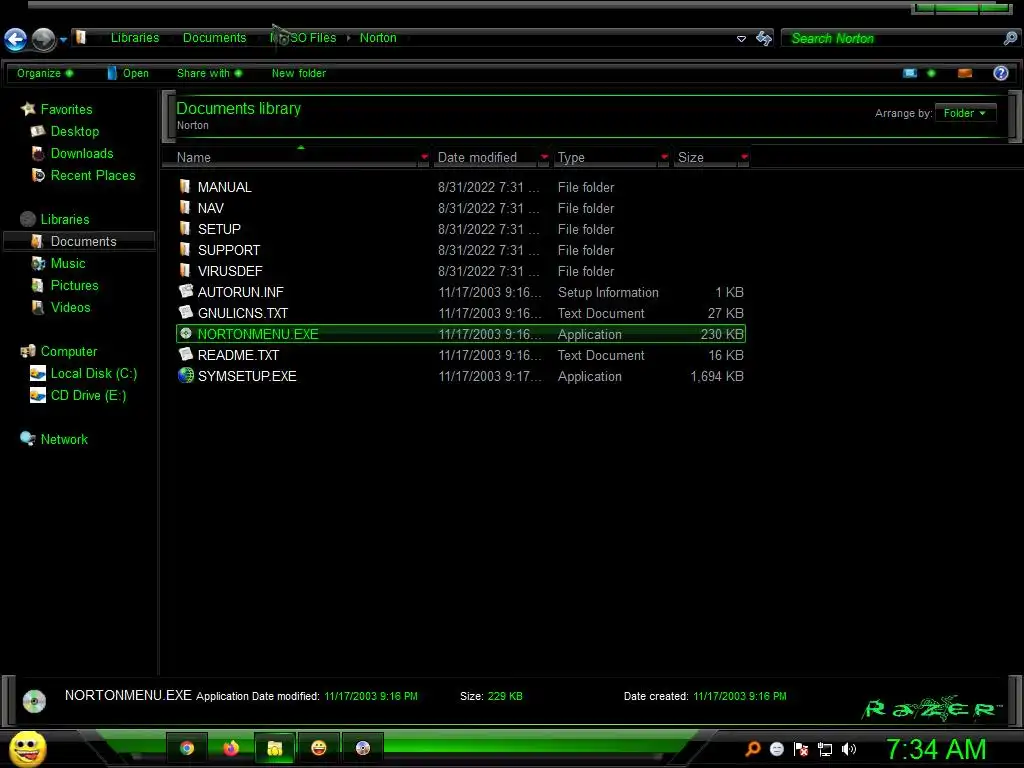The width and height of the screenshot is (1024, 768).
Task: Open the view options dropdown arrow
Action: point(931,73)
